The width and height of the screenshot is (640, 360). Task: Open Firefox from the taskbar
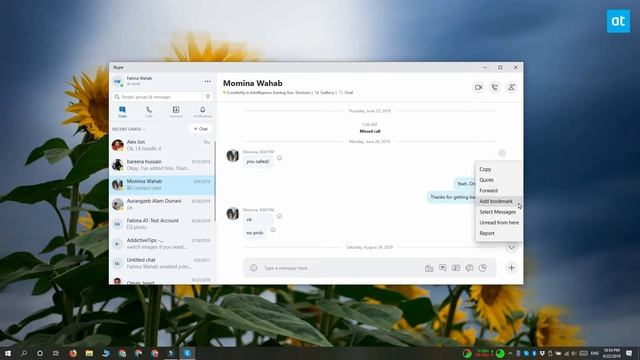[73, 353]
